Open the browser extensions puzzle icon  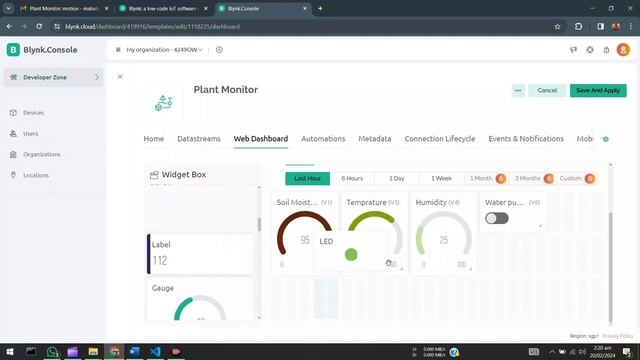click(x=578, y=27)
